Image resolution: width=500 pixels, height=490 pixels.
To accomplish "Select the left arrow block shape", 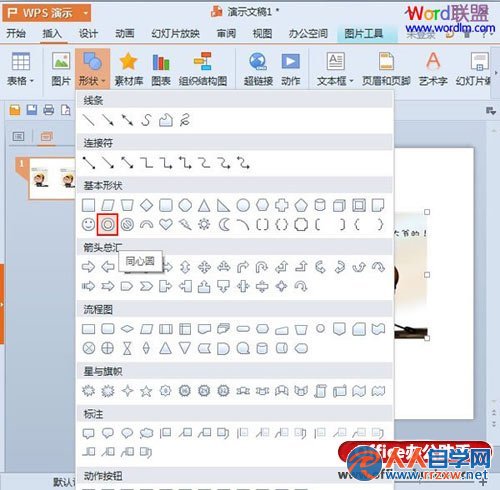I will [x=108, y=267].
